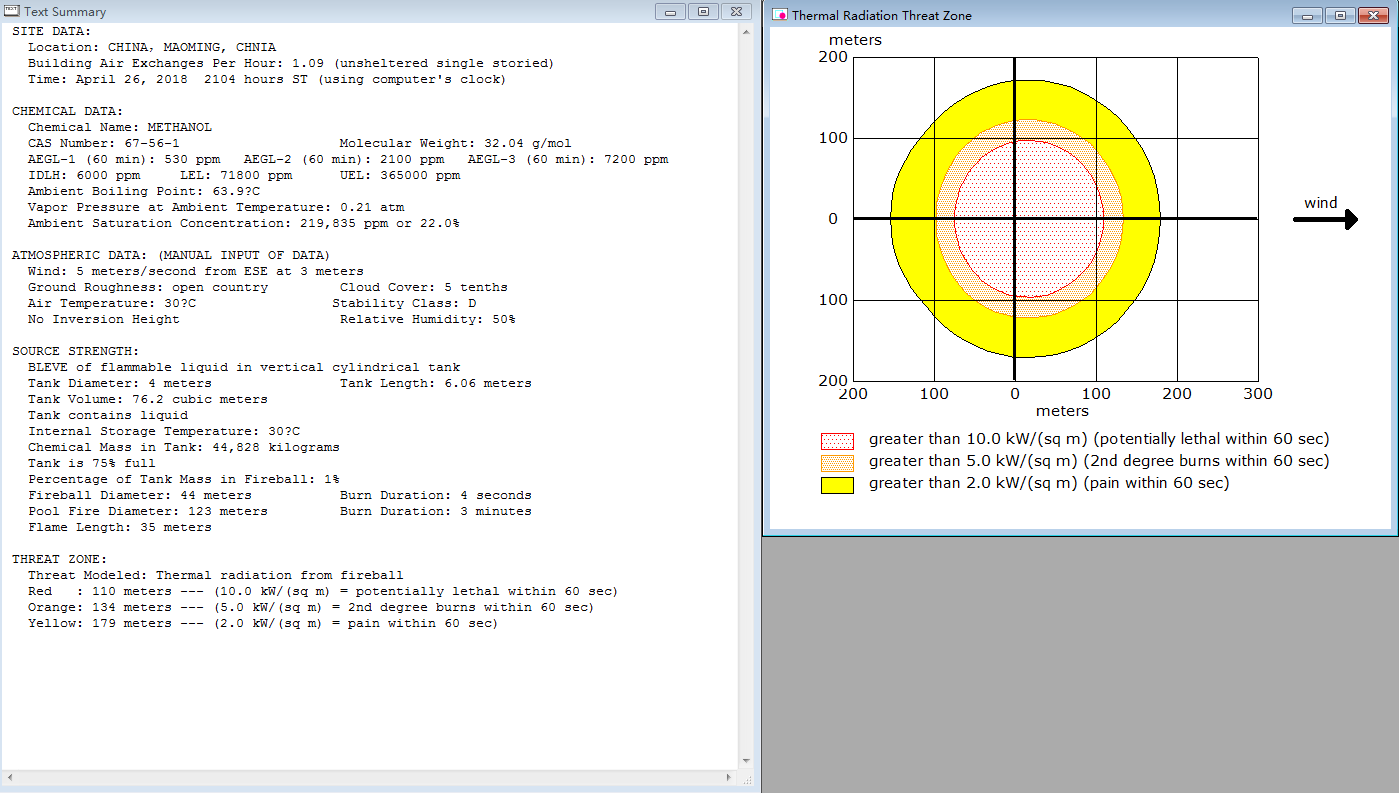Screen dimensions: 1399x793
Task: Click the 'Pool Fire Diameter: 123 meters' text
Action: [x=148, y=511]
